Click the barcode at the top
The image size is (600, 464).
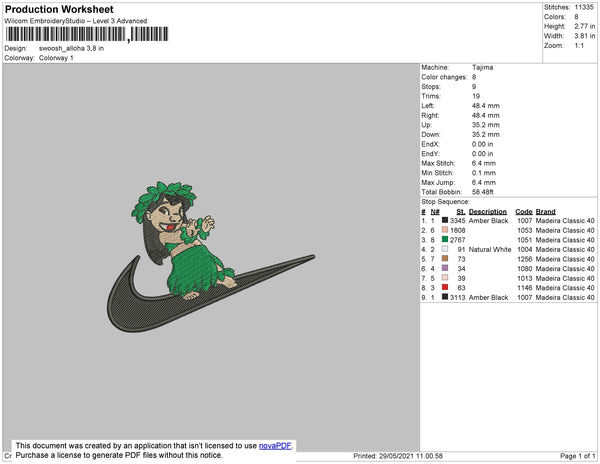coord(86,34)
